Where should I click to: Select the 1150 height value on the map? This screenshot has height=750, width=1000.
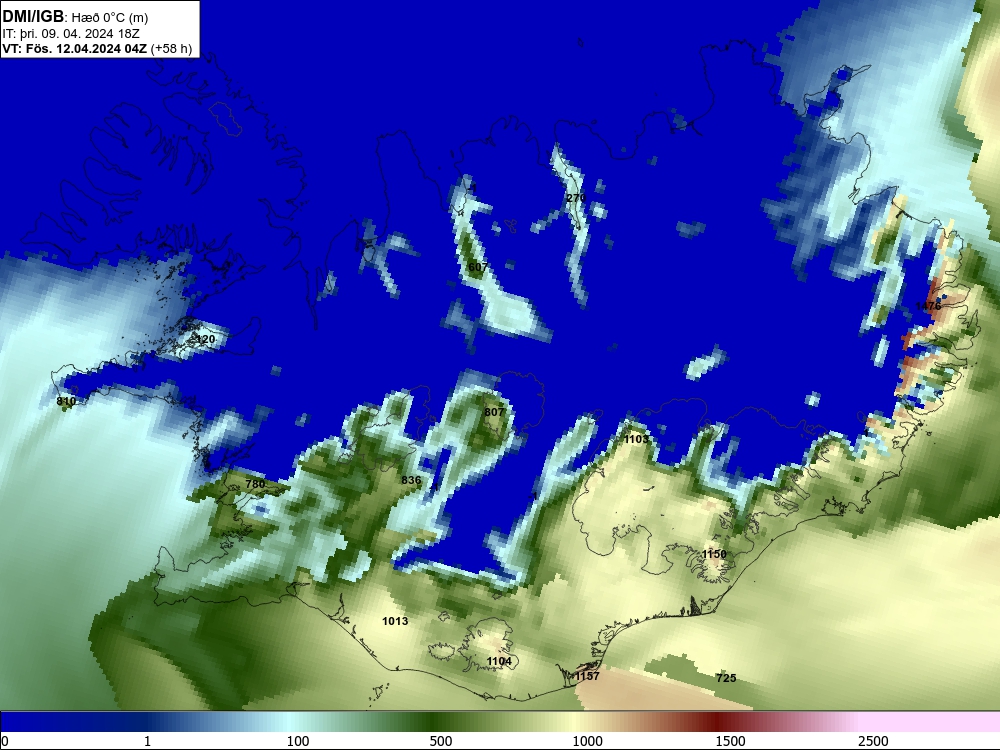tap(714, 554)
